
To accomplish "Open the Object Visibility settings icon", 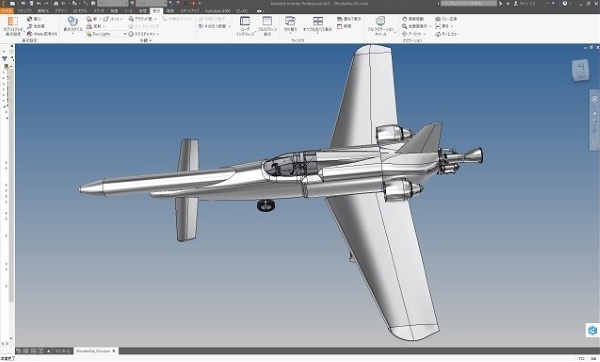I will pos(13,21).
